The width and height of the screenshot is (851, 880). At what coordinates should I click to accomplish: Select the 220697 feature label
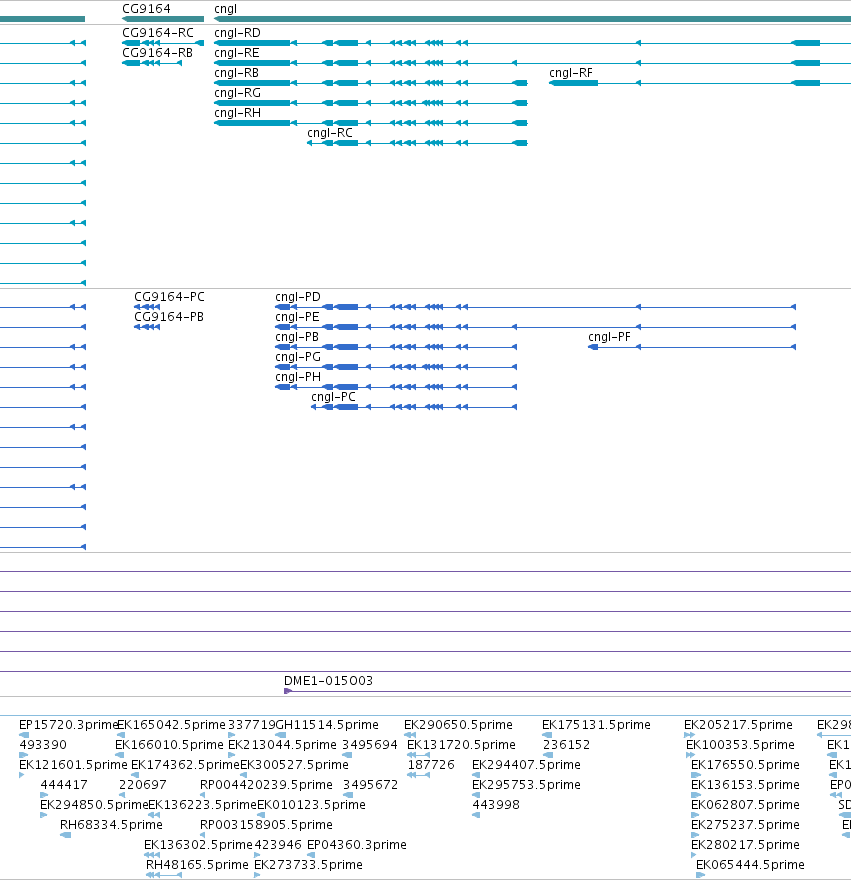143,785
